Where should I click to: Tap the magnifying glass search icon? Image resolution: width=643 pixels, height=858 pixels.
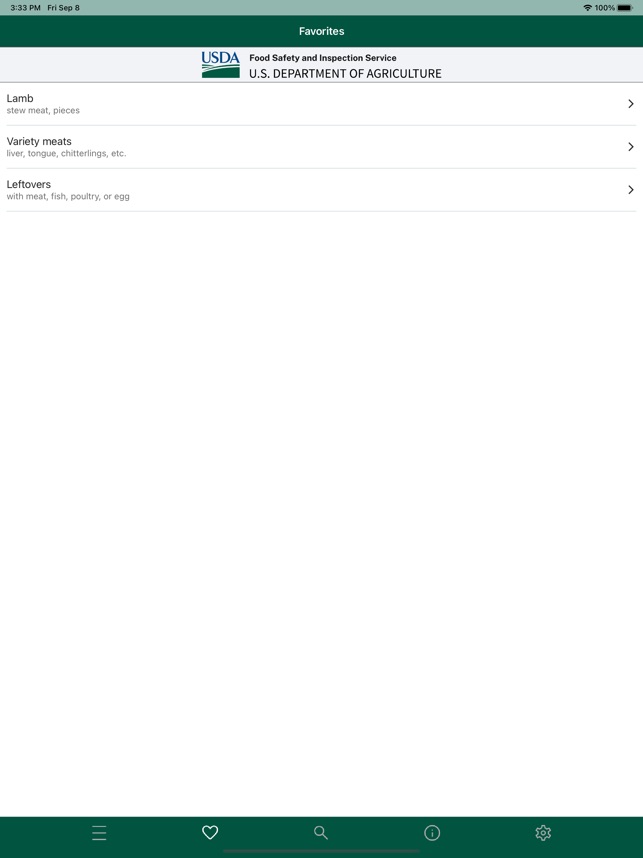coord(321,832)
